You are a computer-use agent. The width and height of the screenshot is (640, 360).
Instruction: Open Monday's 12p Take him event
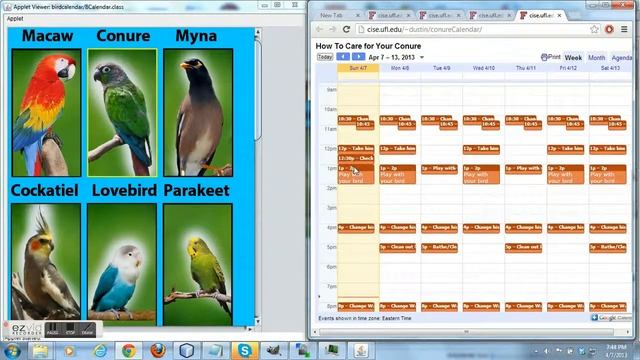point(398,149)
